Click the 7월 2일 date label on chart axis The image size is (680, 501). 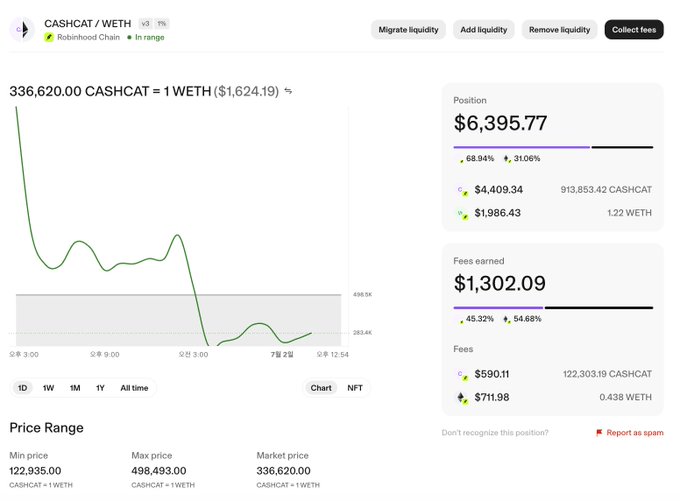coord(282,354)
